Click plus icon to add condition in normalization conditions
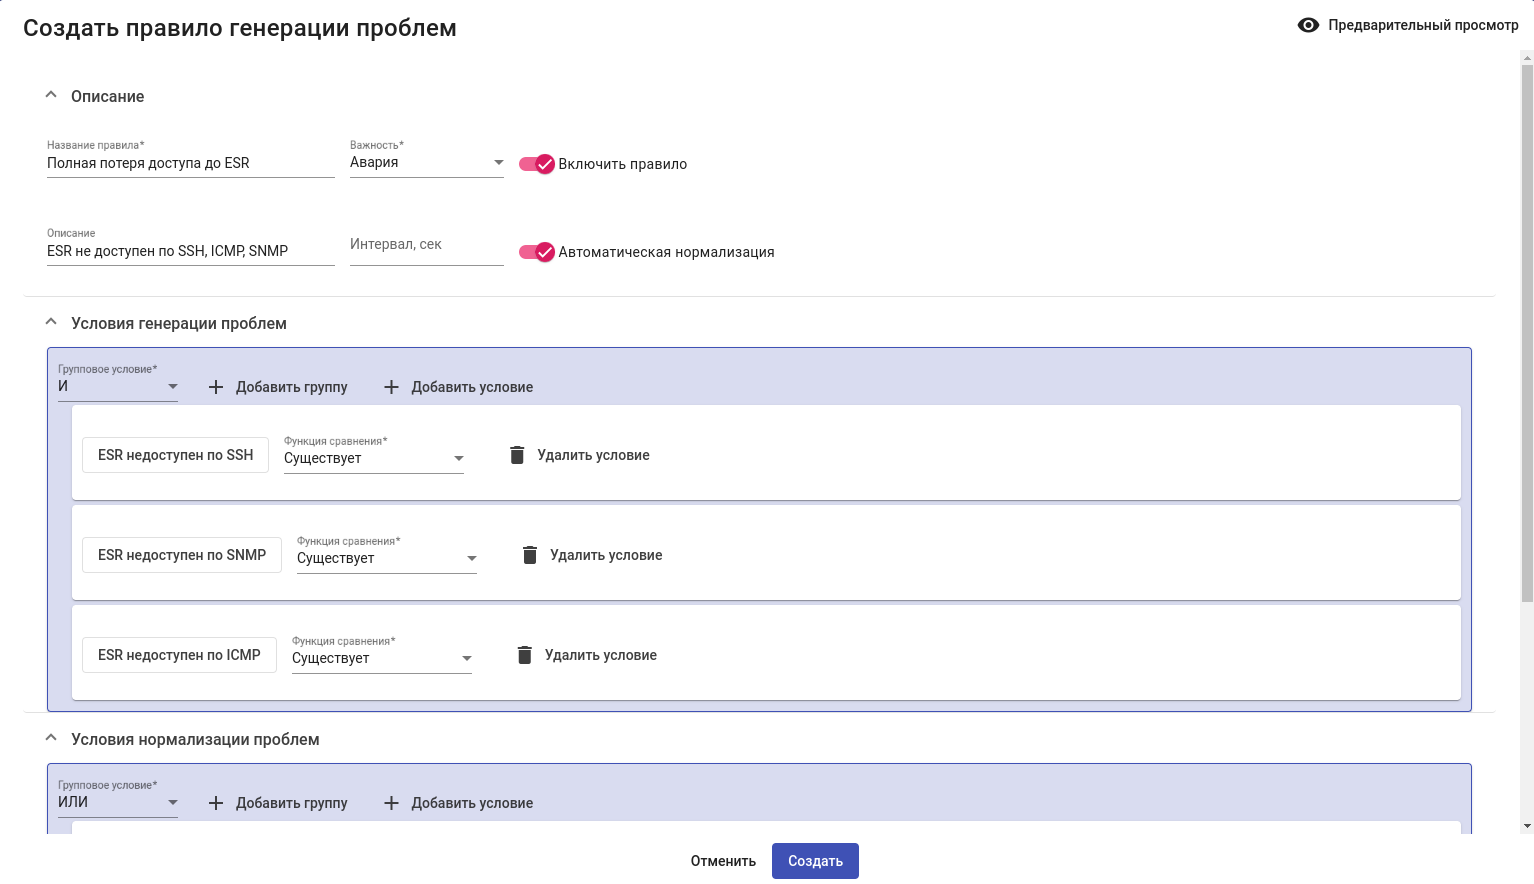 pos(392,803)
